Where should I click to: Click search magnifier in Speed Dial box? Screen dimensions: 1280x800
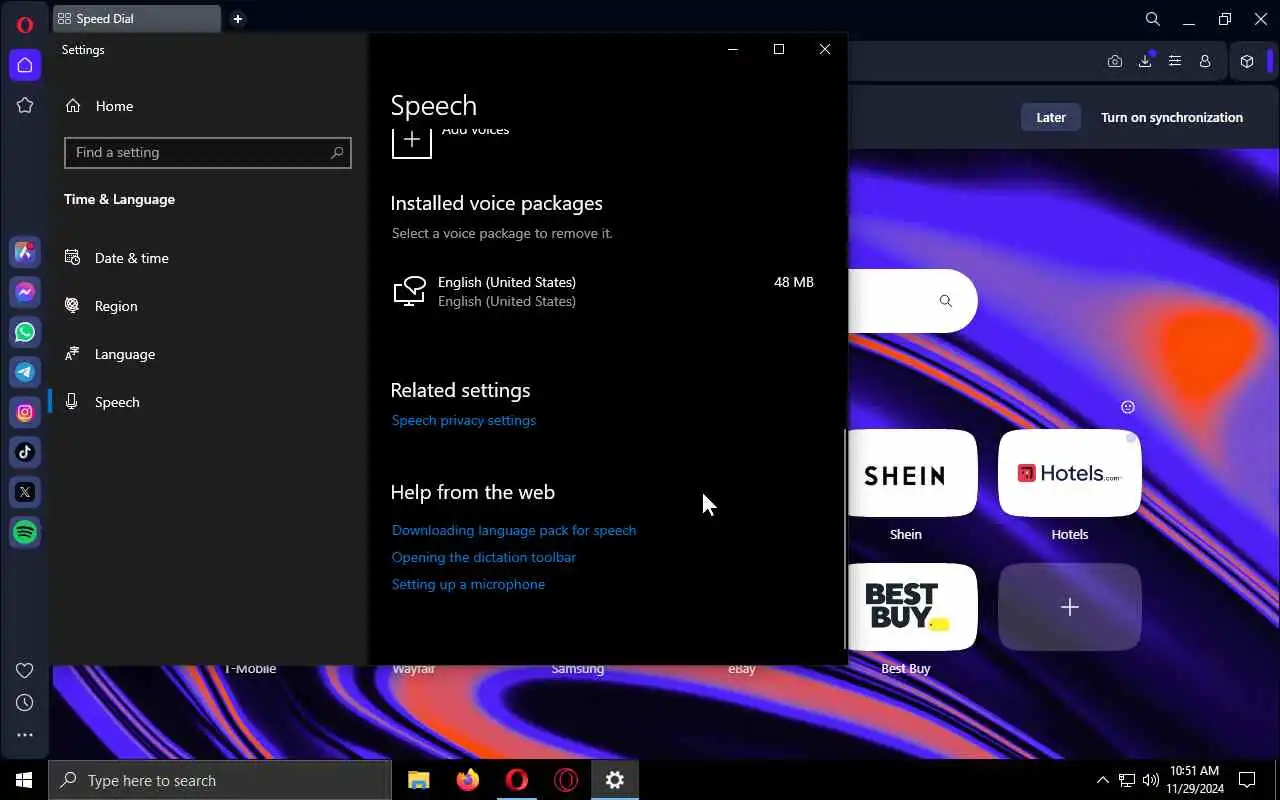pos(946,301)
